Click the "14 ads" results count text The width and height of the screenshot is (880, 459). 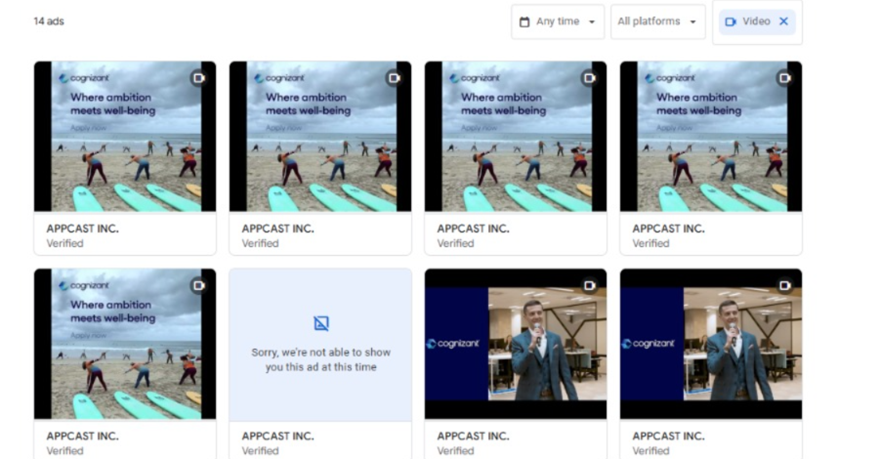tap(48, 21)
